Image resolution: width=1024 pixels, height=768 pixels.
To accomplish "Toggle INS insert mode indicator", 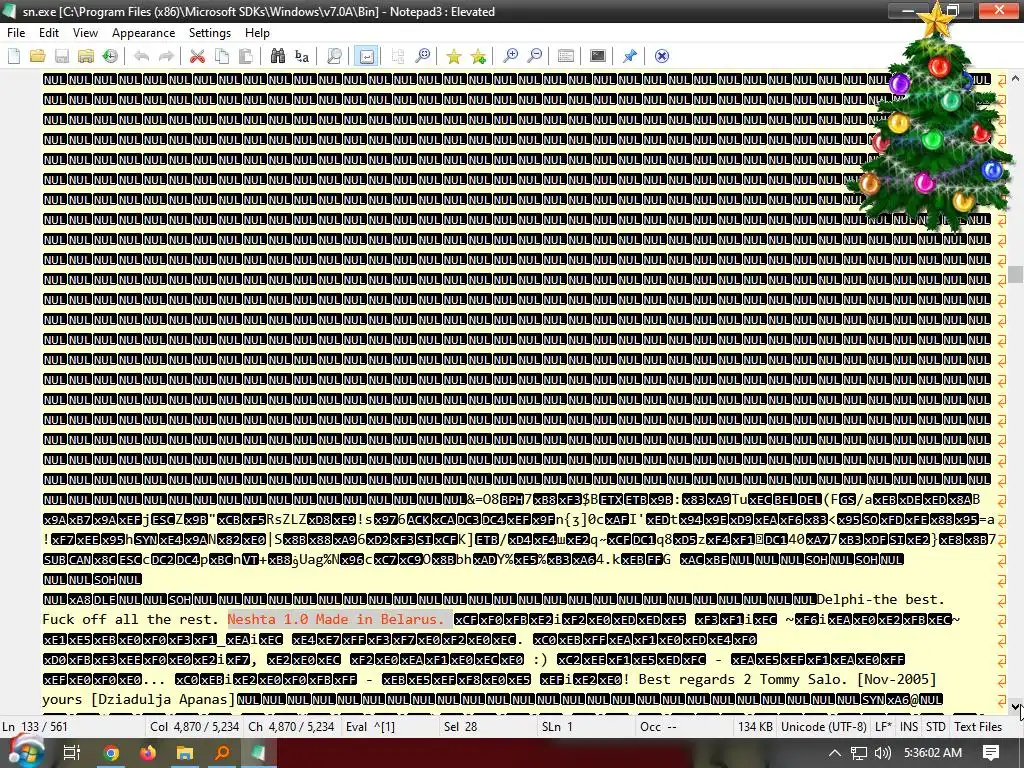I will pyautogui.click(x=908, y=727).
